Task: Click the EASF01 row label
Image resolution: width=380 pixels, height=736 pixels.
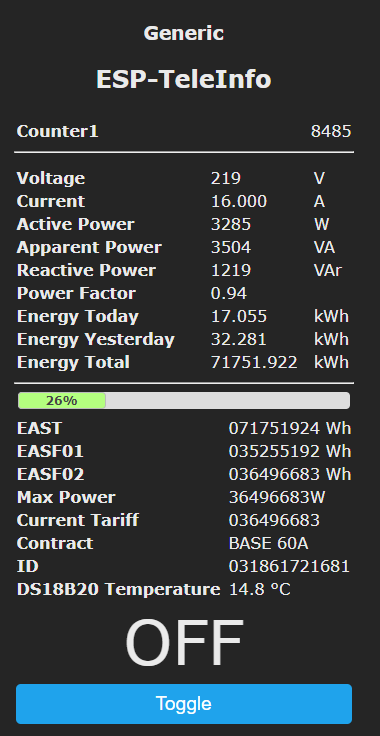Action: [50, 452]
